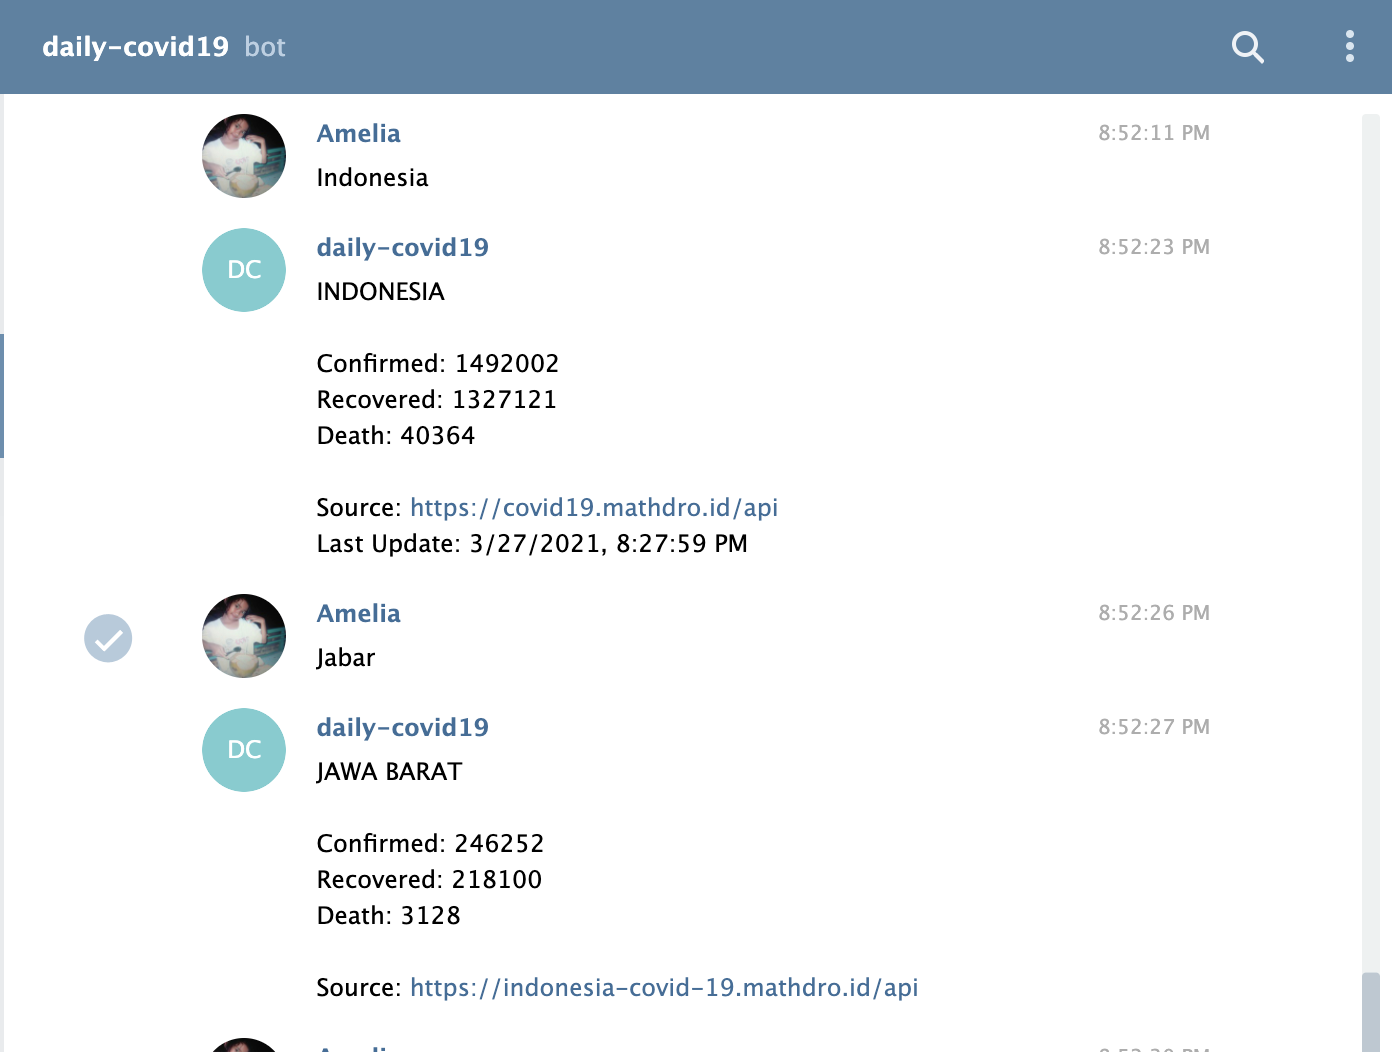Screen dimensions: 1392x1052
Task: Click the DC avatar of JAWA BARAT reply
Action: [x=244, y=750]
